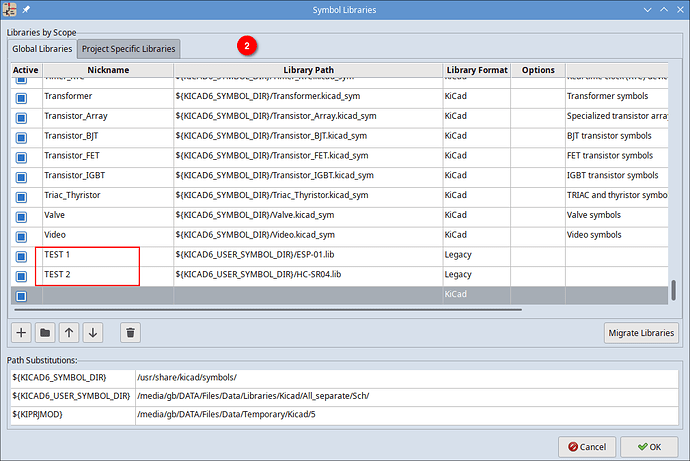Screen dimensions: 690x461
Task: Close the Symbol Libraries dialog
Action: tap(680, 10)
